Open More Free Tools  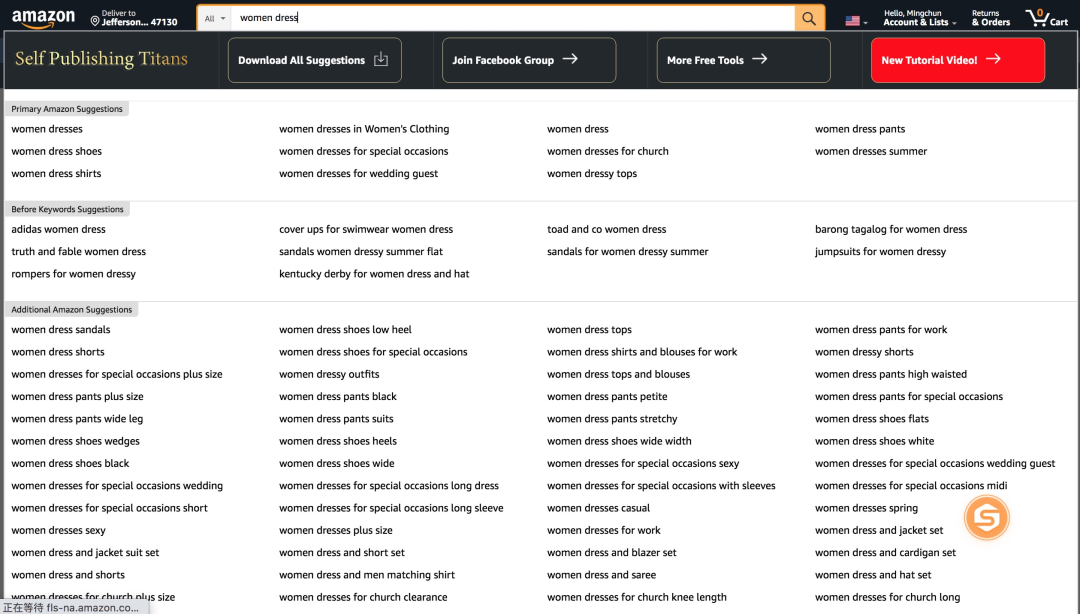pos(743,60)
